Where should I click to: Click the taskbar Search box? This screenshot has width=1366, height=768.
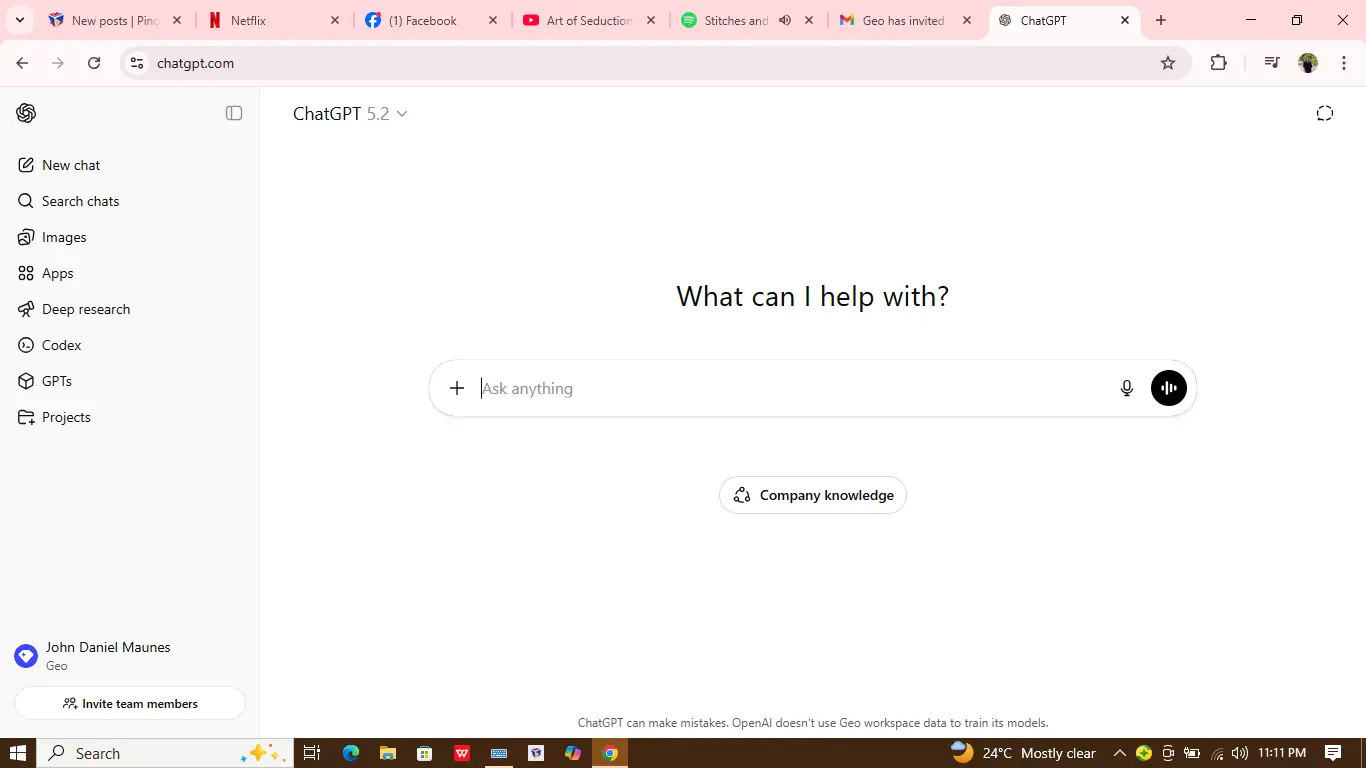click(x=165, y=753)
